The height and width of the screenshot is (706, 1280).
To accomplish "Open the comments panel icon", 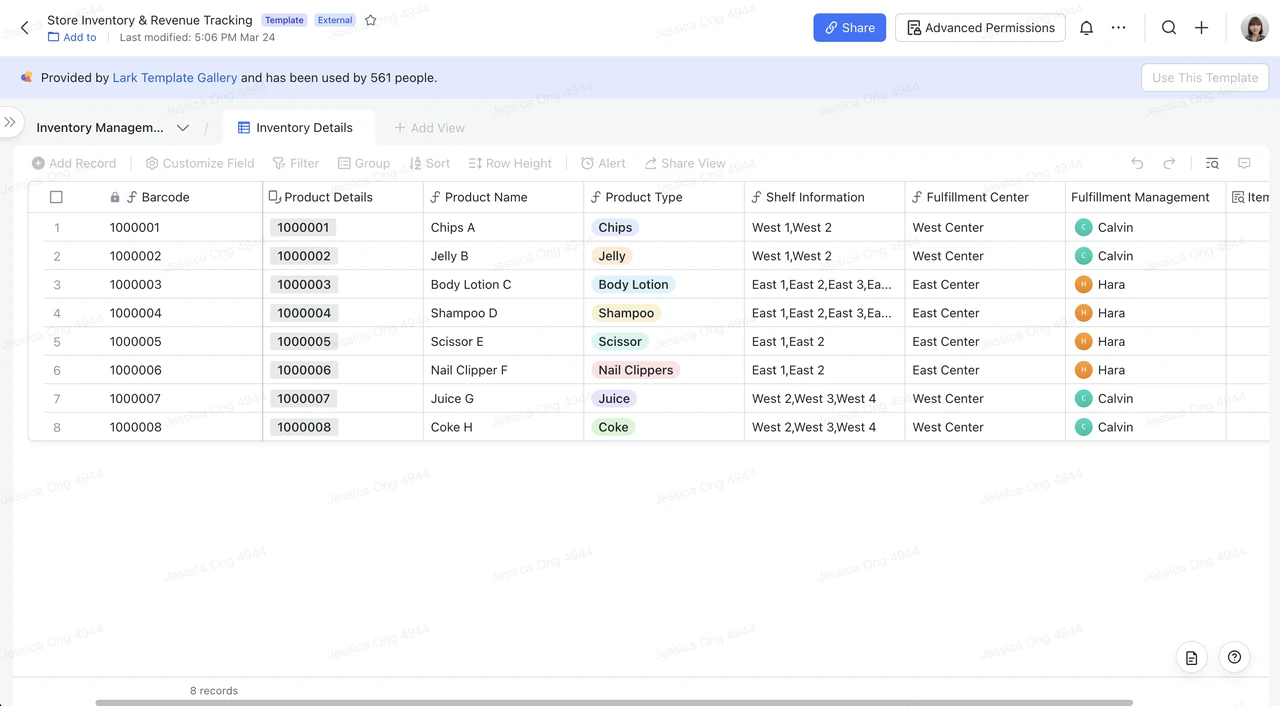I will (1244, 163).
